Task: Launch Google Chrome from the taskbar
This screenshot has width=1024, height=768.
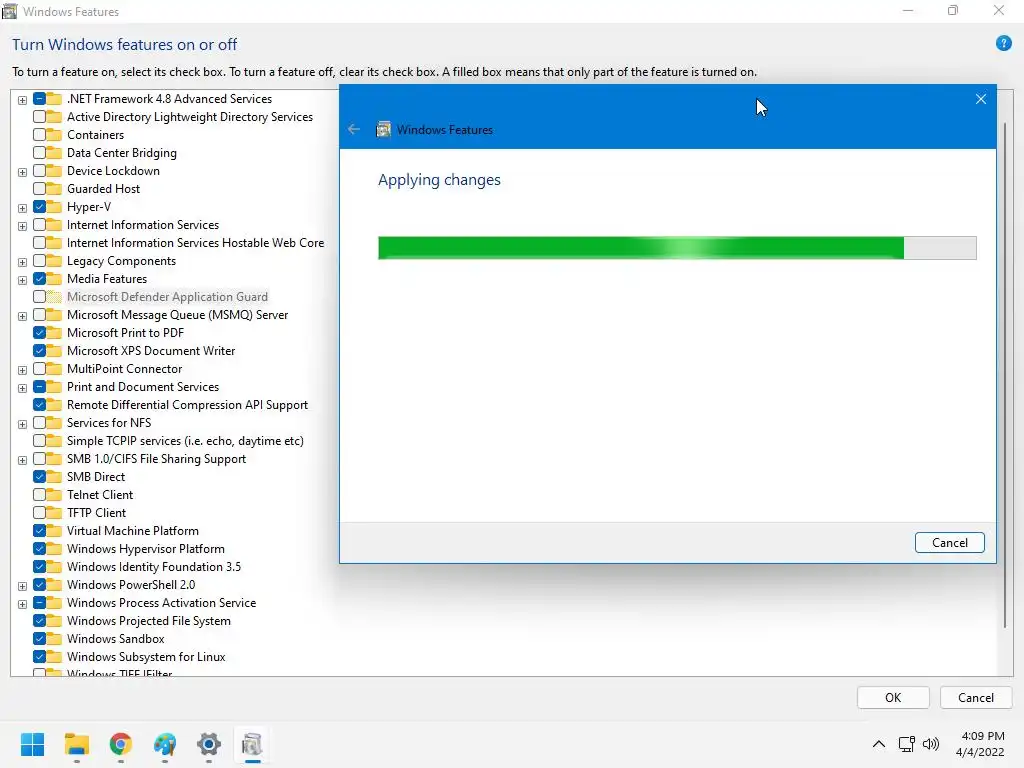Action: tap(121, 744)
